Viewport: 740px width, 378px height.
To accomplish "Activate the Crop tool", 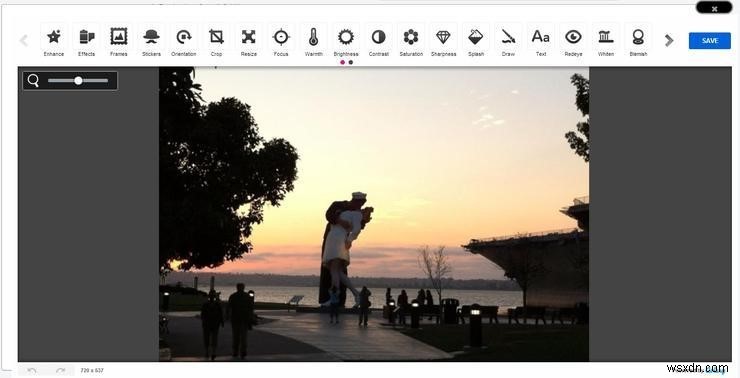I will 216,41.
